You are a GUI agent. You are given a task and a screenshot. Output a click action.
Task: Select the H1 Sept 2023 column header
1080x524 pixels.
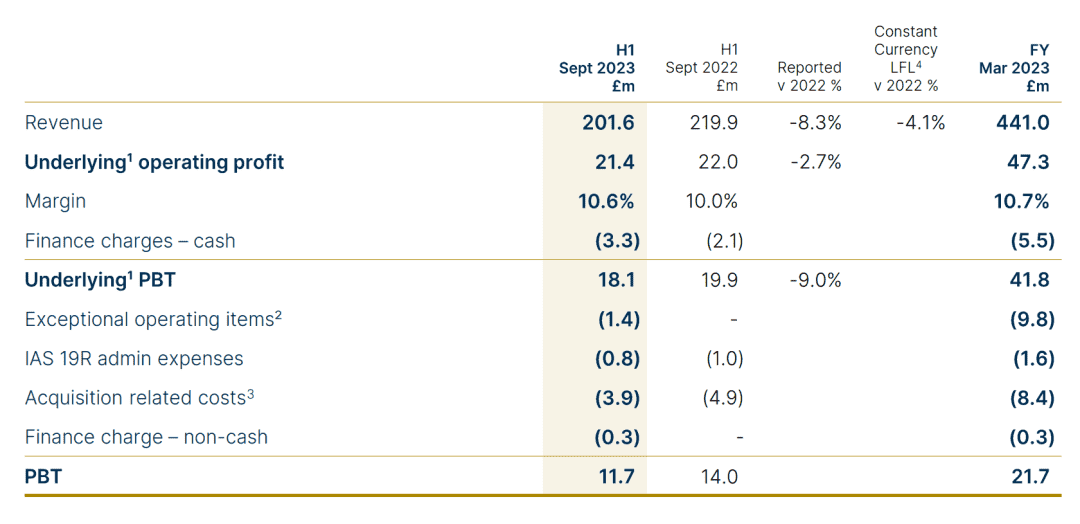(597, 68)
